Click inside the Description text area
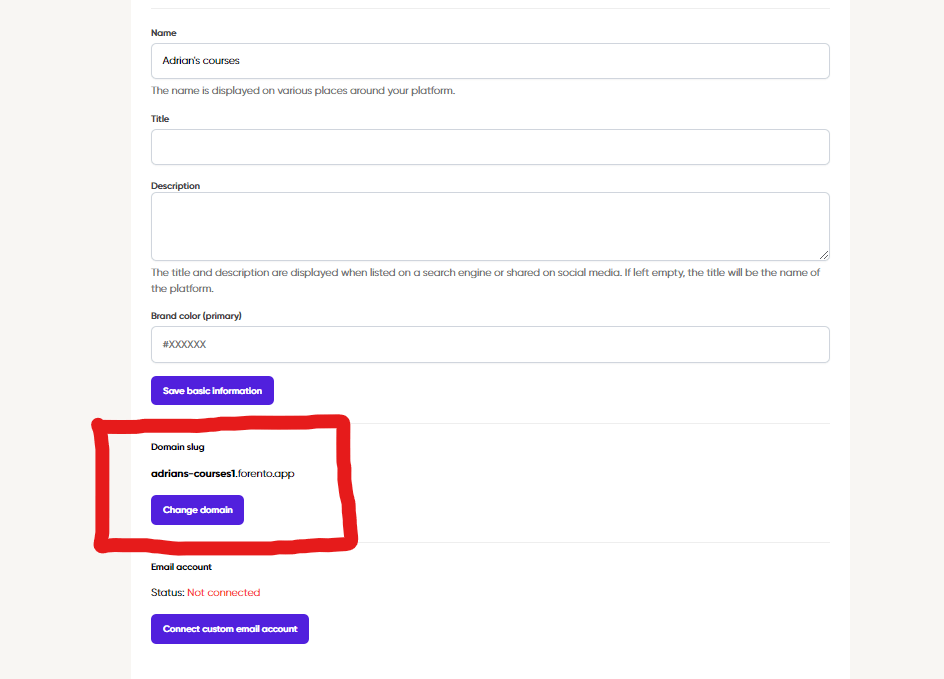 tap(490, 226)
